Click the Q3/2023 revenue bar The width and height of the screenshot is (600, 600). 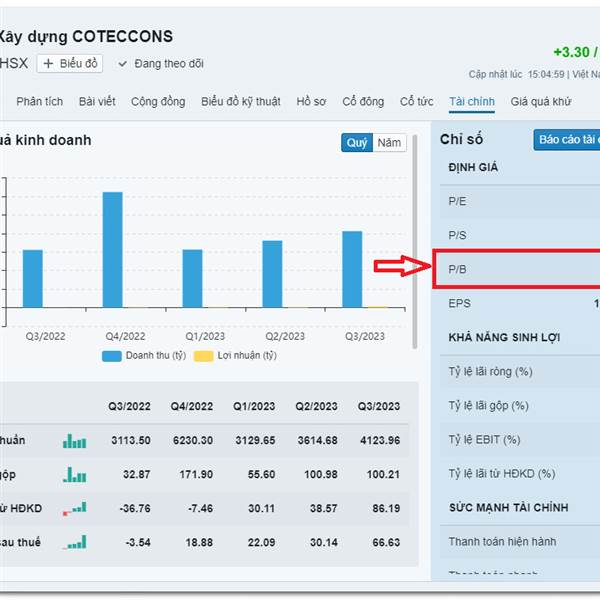pyautogui.click(x=352, y=269)
